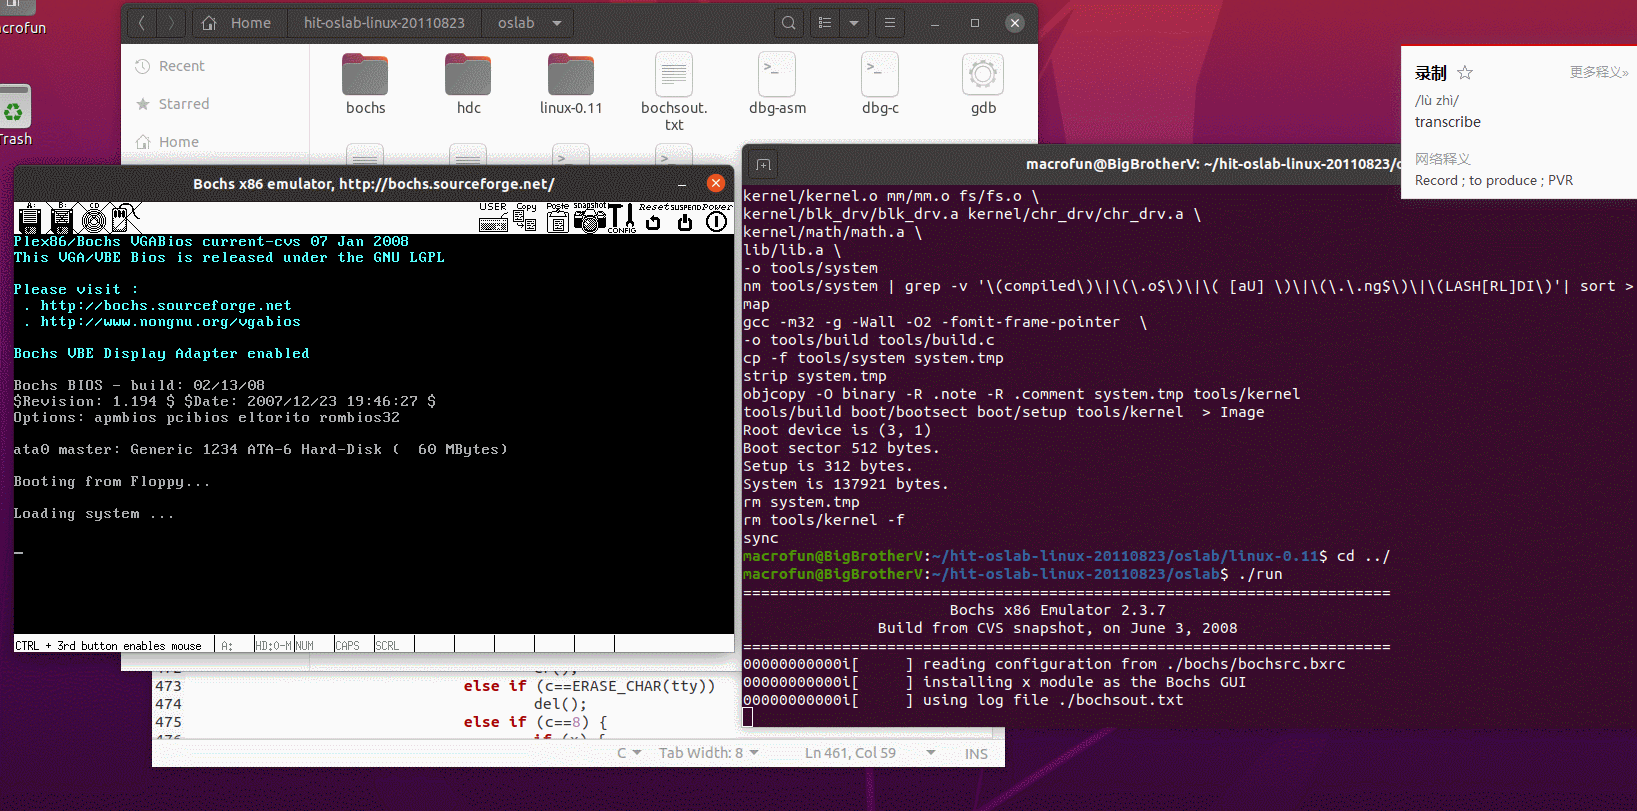This screenshot has height=811, width=1637.
Task: Select the gdb executable file
Action: [983, 84]
